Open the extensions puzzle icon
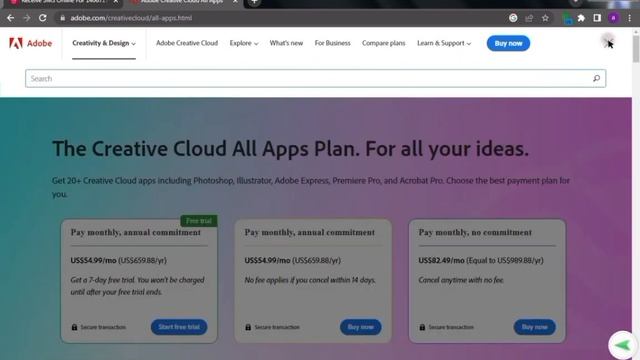640x360 pixels. (x=581, y=18)
